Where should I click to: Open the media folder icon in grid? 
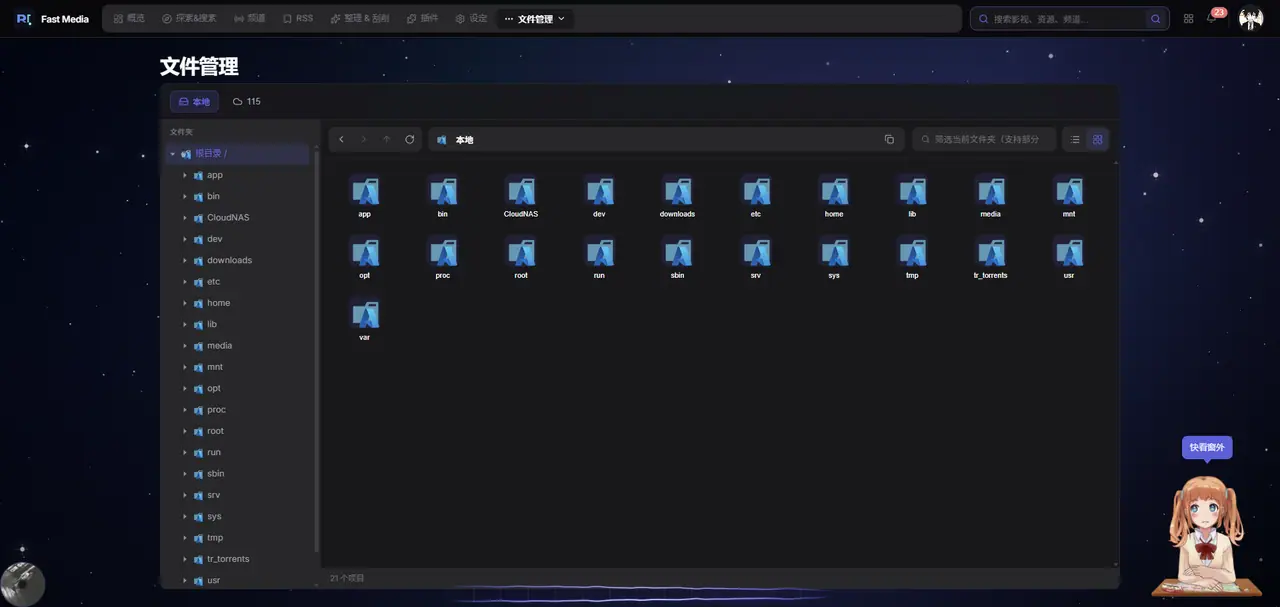(991, 191)
